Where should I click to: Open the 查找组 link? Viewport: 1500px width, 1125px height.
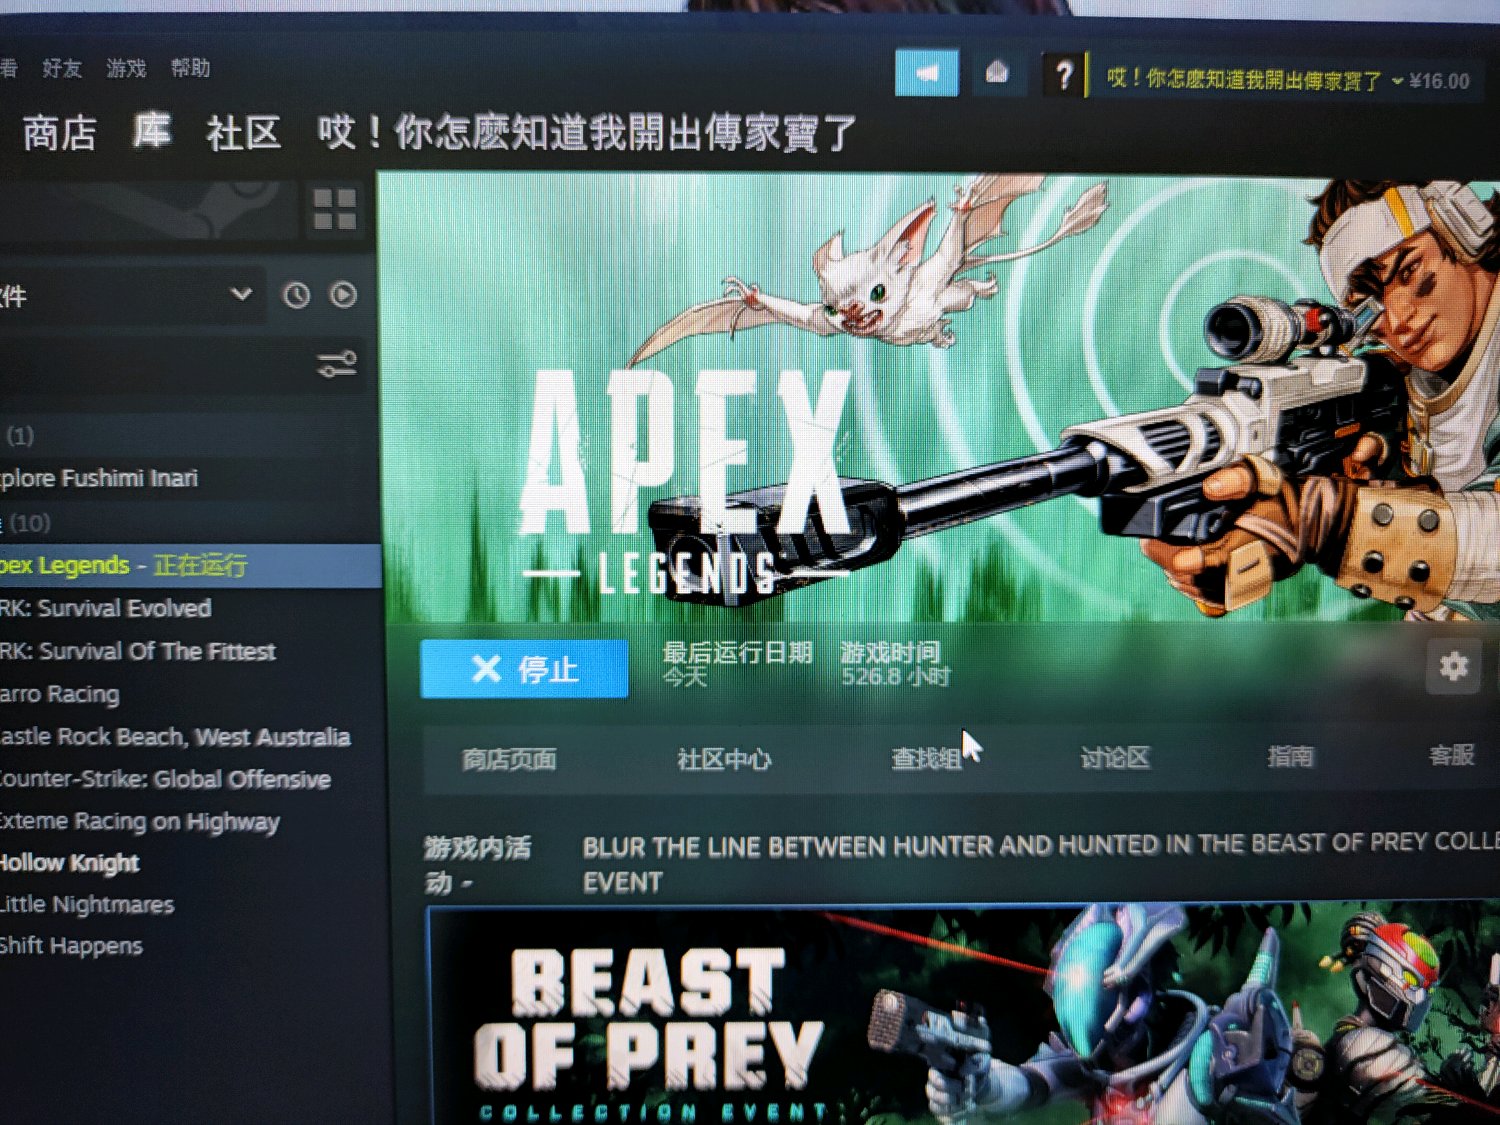[926, 759]
